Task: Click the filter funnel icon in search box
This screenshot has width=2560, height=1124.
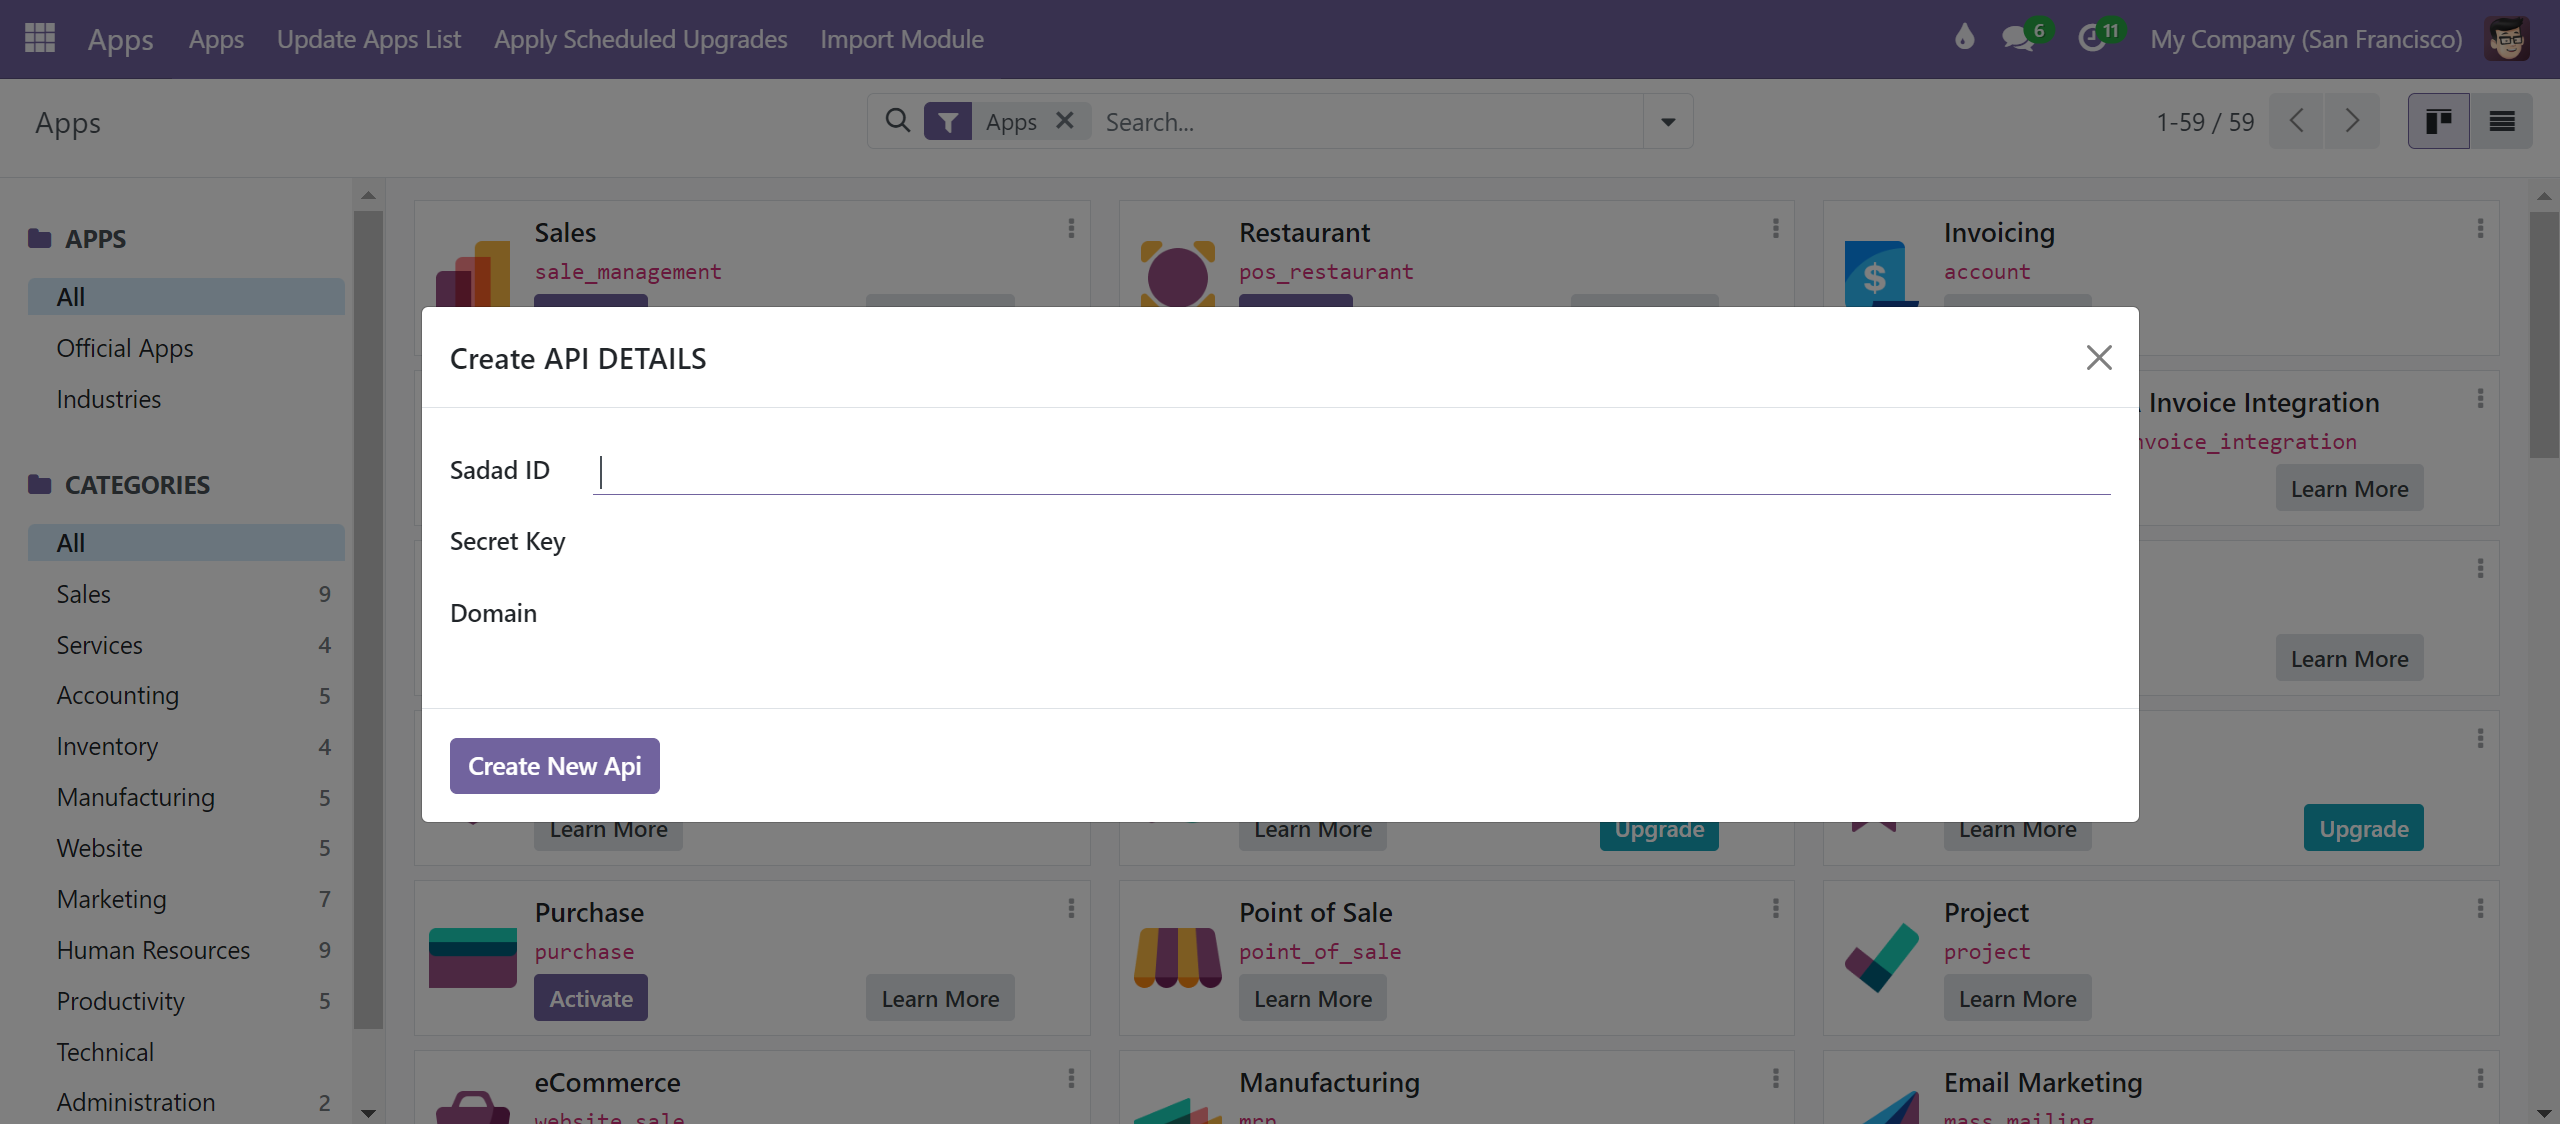Action: pos(947,122)
